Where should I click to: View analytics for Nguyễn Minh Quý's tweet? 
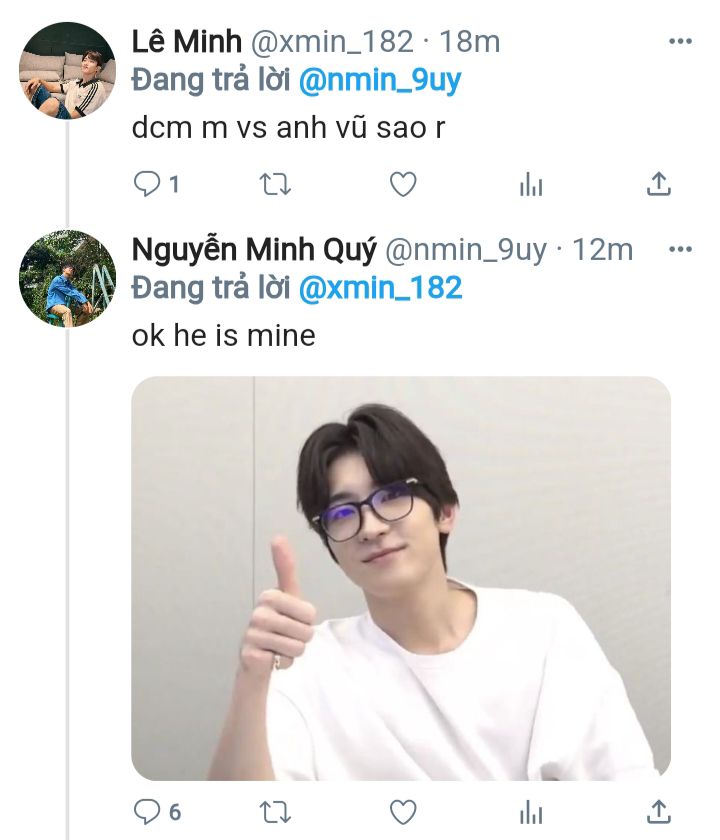531,810
